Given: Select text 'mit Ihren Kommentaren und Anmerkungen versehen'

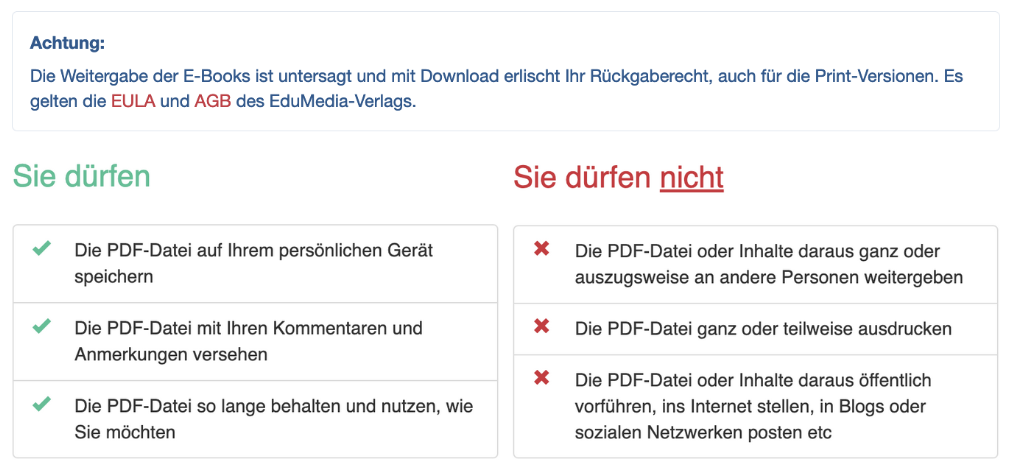Looking at the screenshot, I should [x=249, y=341].
